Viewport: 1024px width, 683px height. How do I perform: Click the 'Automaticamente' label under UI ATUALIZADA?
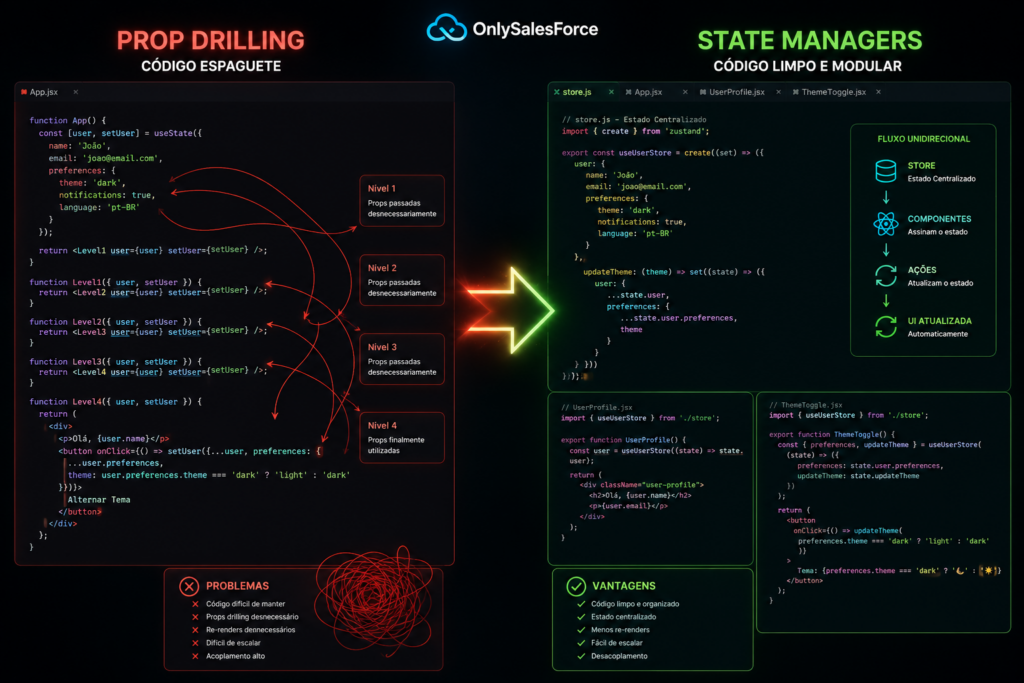[x=937, y=334]
